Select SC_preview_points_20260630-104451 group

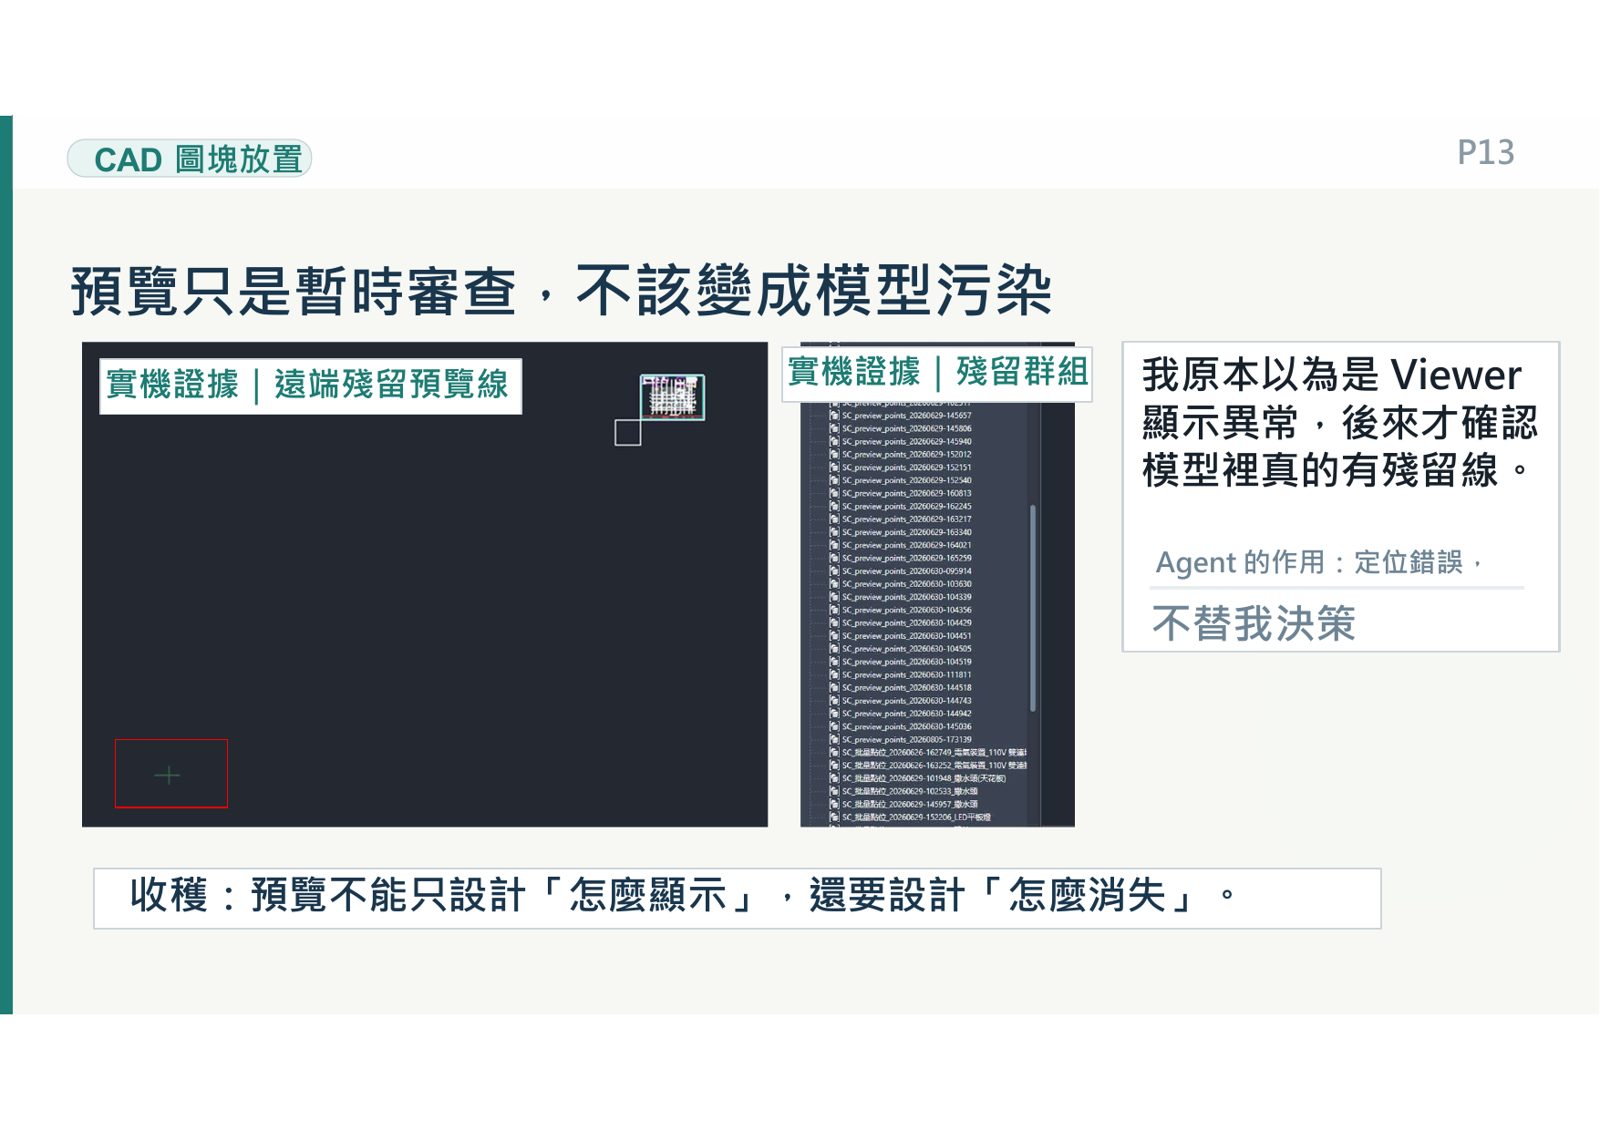906,636
